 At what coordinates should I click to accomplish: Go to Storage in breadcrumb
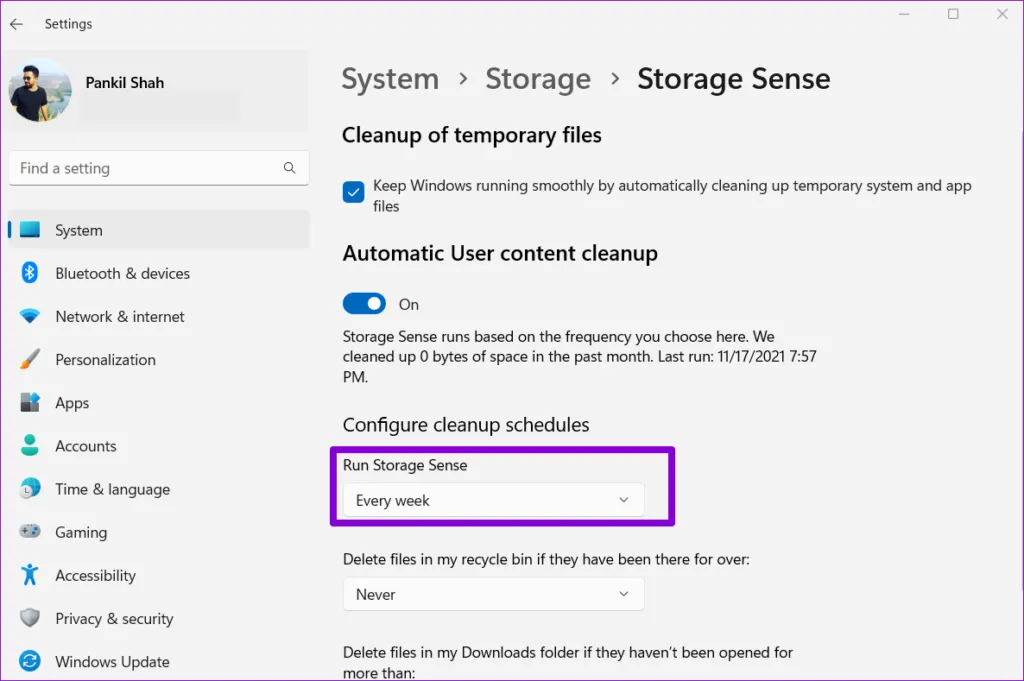pyautogui.click(x=537, y=79)
